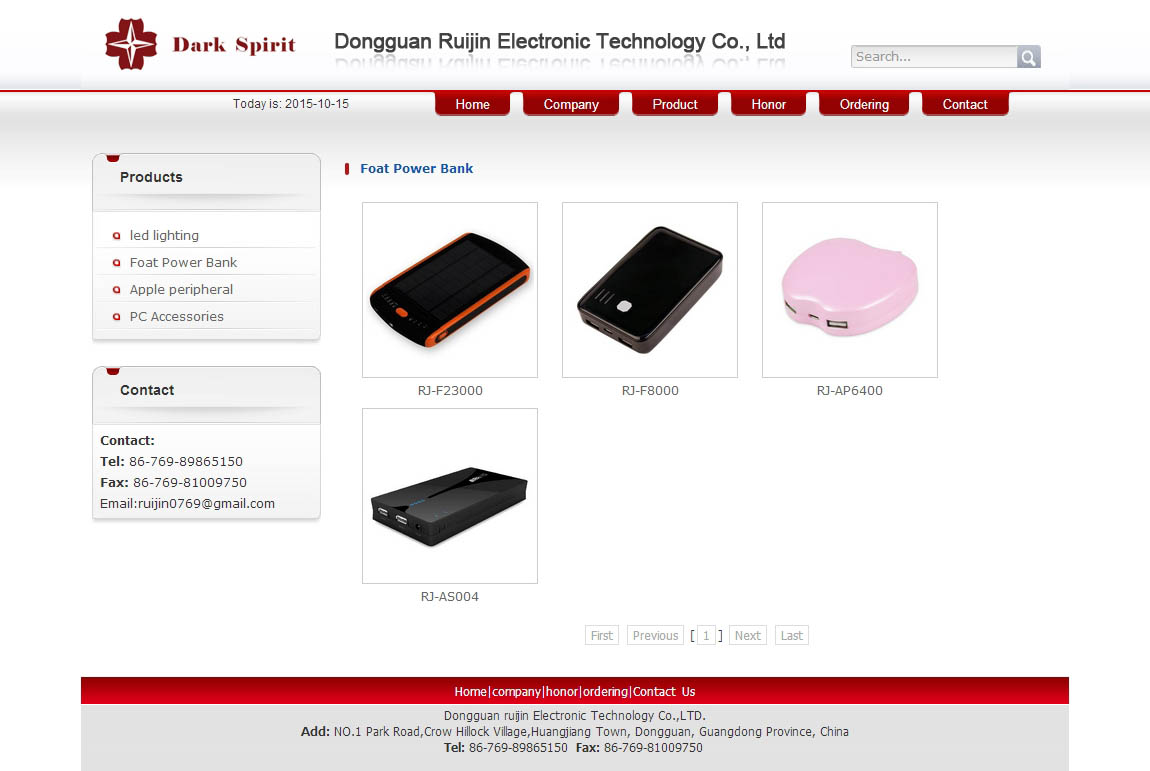Viewport: 1150px width, 771px height.
Task: View the pink RJ-AP6400 product image
Action: point(849,290)
